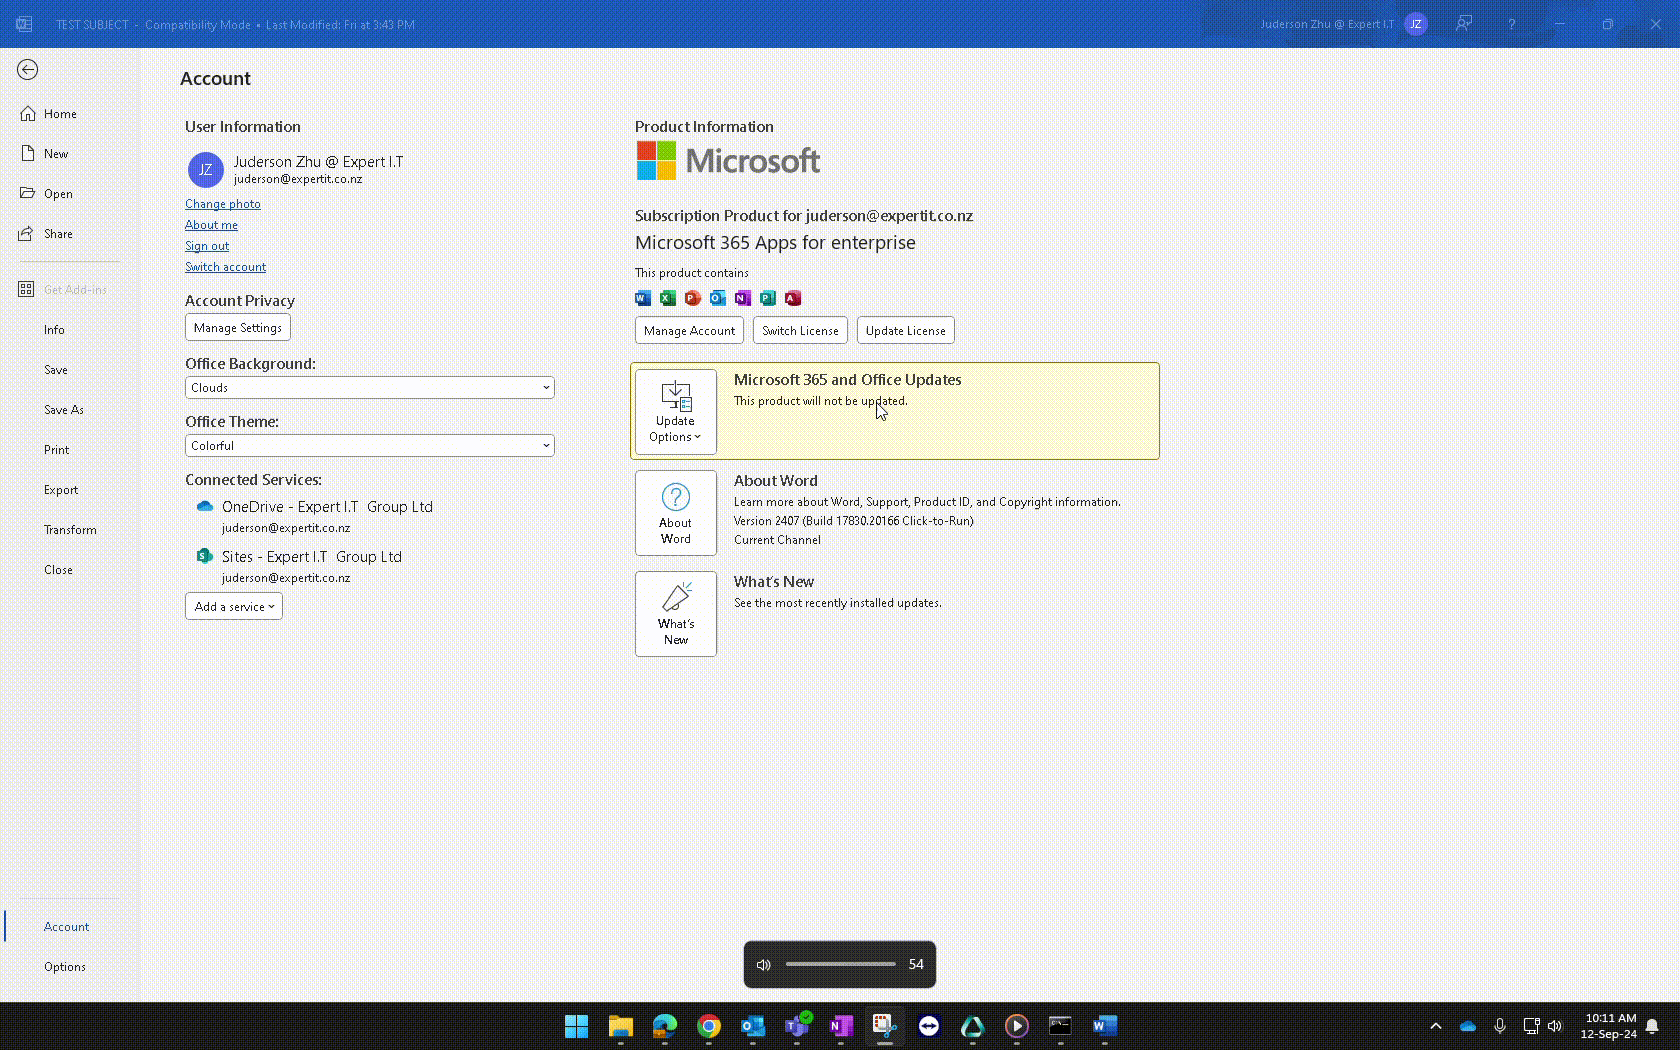
Task: Click the Outlook icon under This product contains
Action: click(x=718, y=298)
